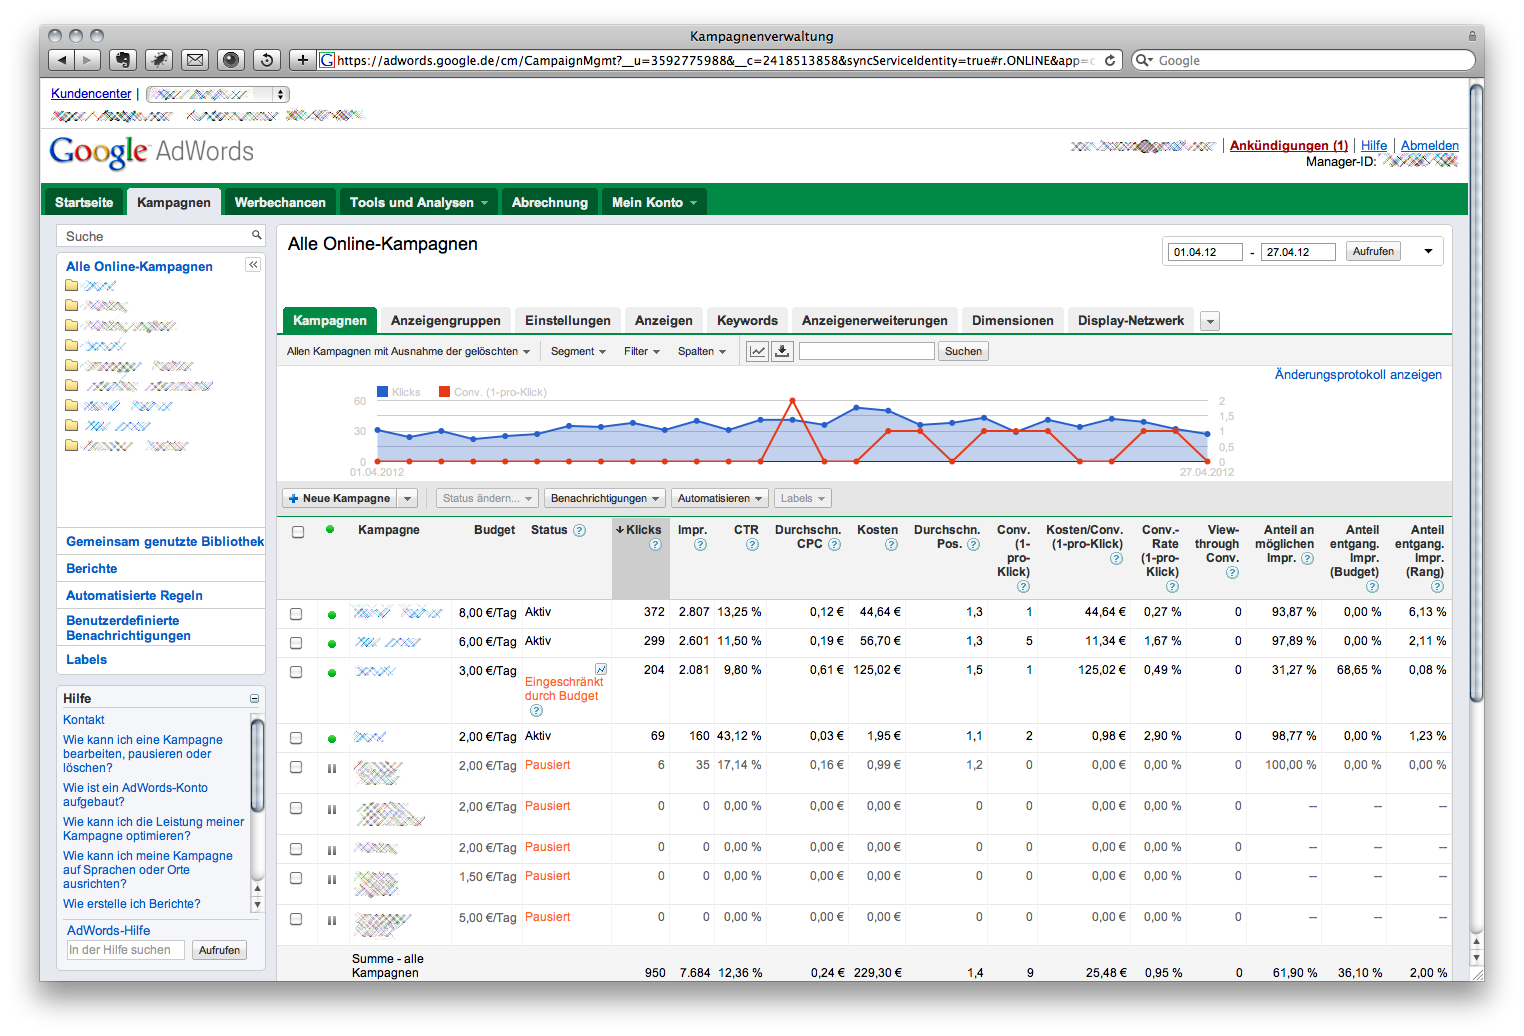The image size is (1524, 1036).
Task: Select checkbox of paused row with 6 Klicks
Action: [x=296, y=767]
